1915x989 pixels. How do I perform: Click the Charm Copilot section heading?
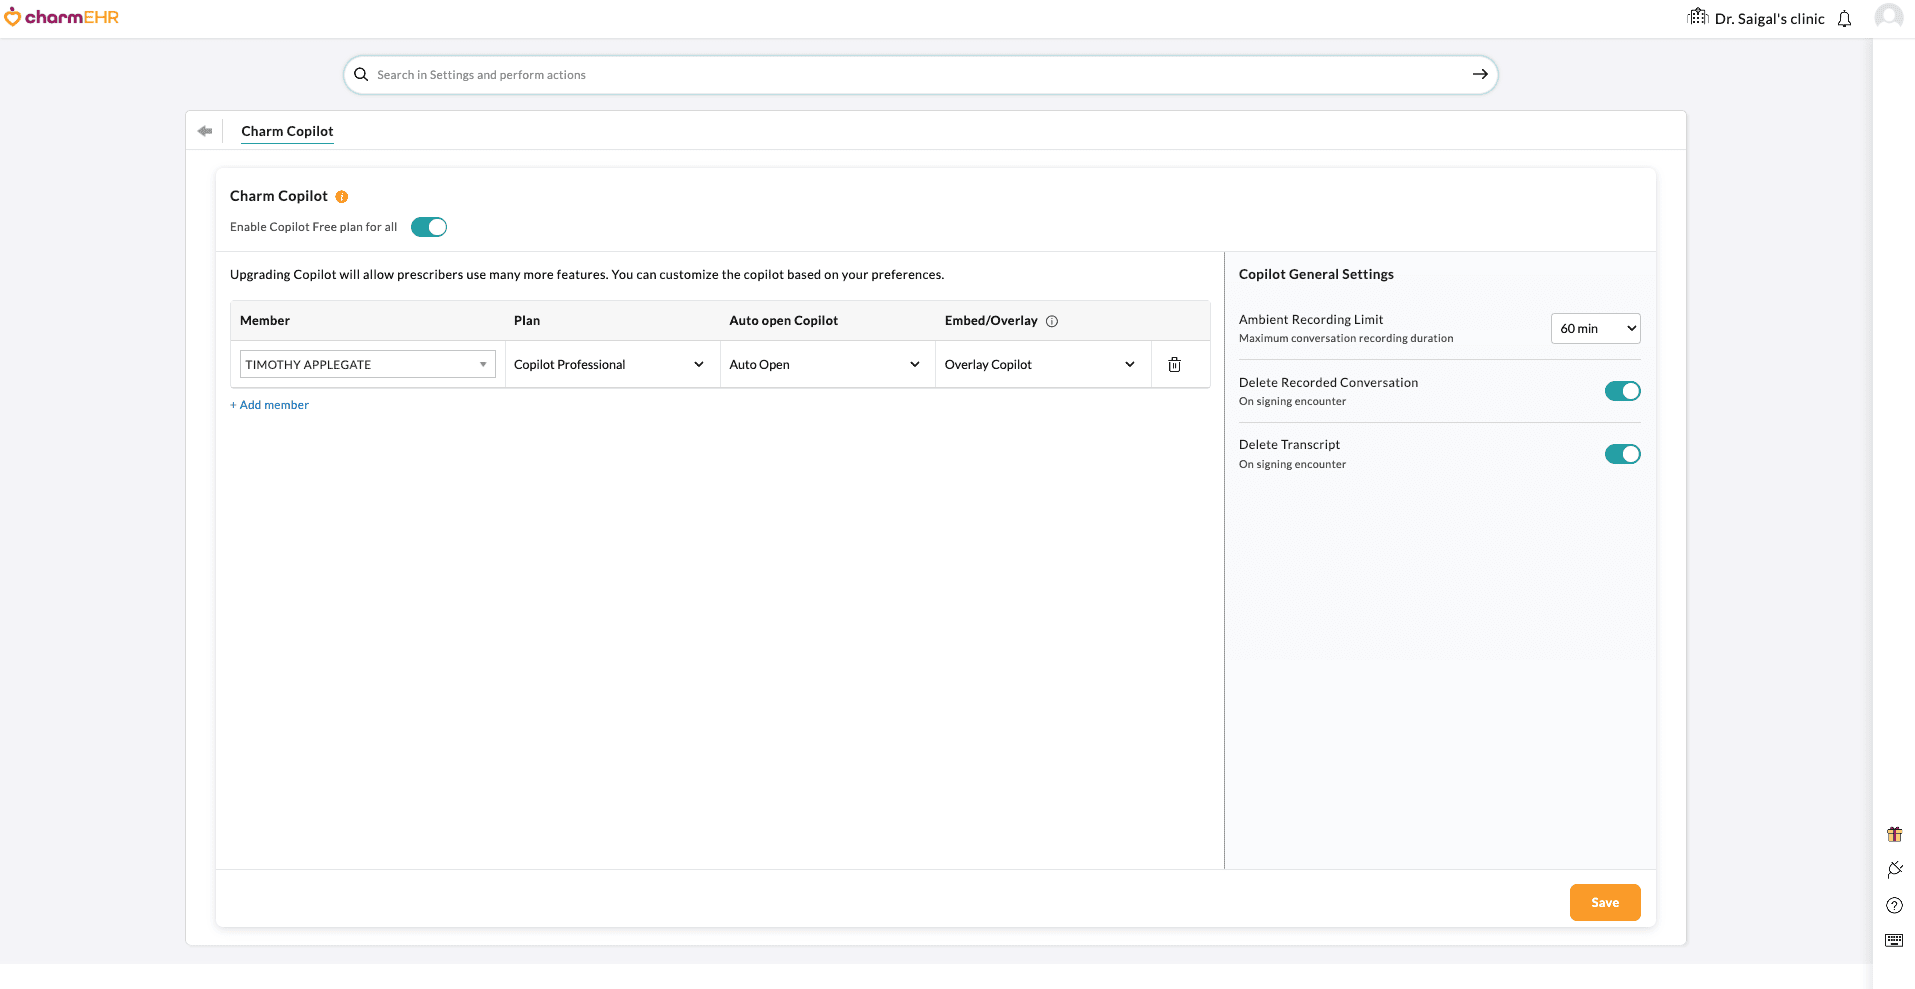279,196
